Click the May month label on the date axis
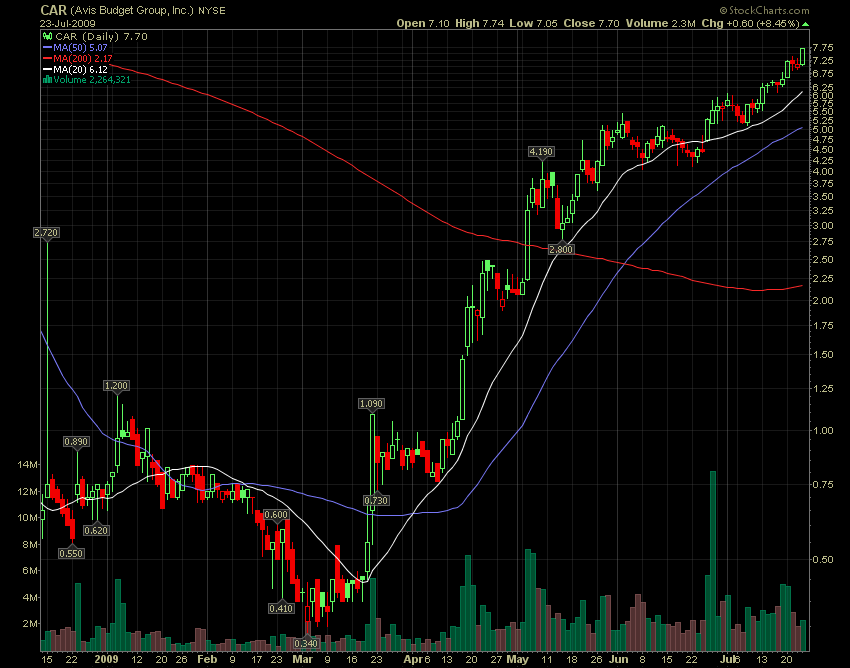Viewport: 850px width, 668px height. coord(518,659)
